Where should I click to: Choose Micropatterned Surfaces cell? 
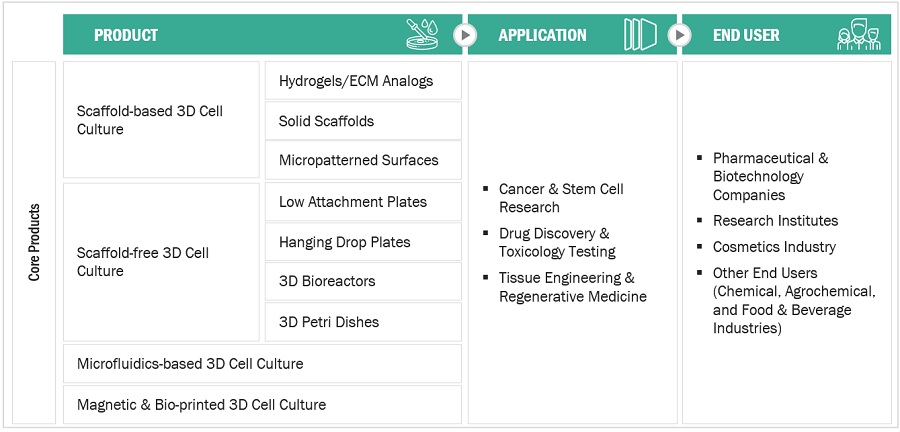(x=363, y=160)
